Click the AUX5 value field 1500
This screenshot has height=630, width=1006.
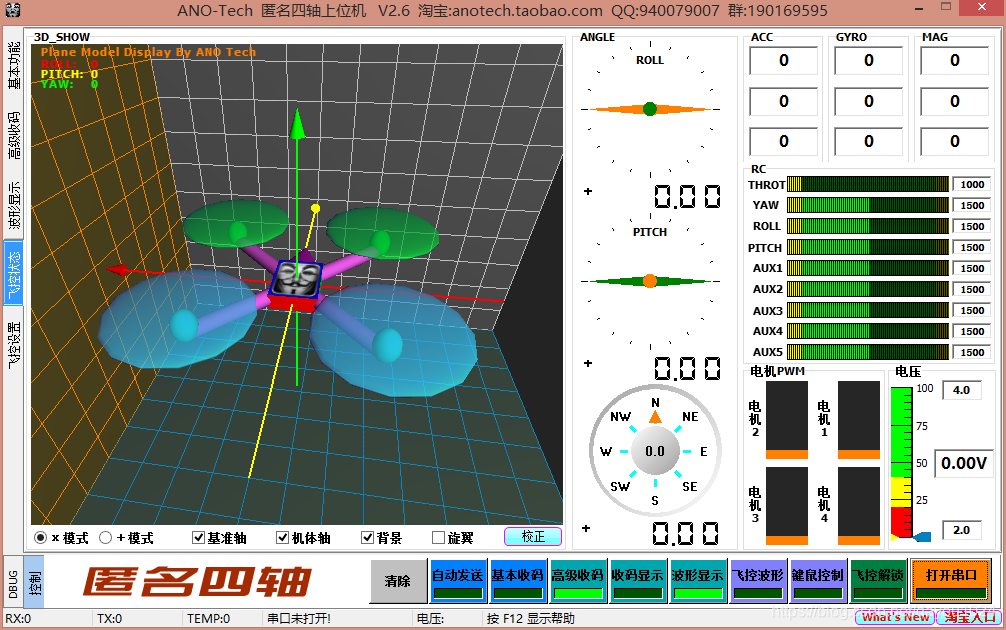point(971,352)
